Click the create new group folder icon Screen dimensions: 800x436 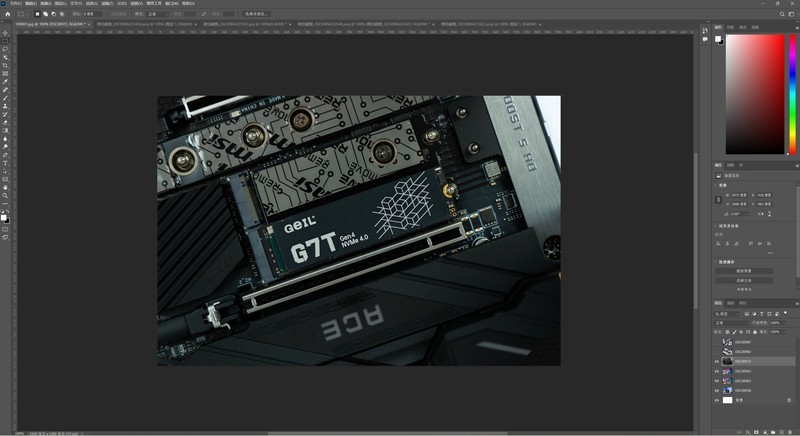[x=773, y=432]
